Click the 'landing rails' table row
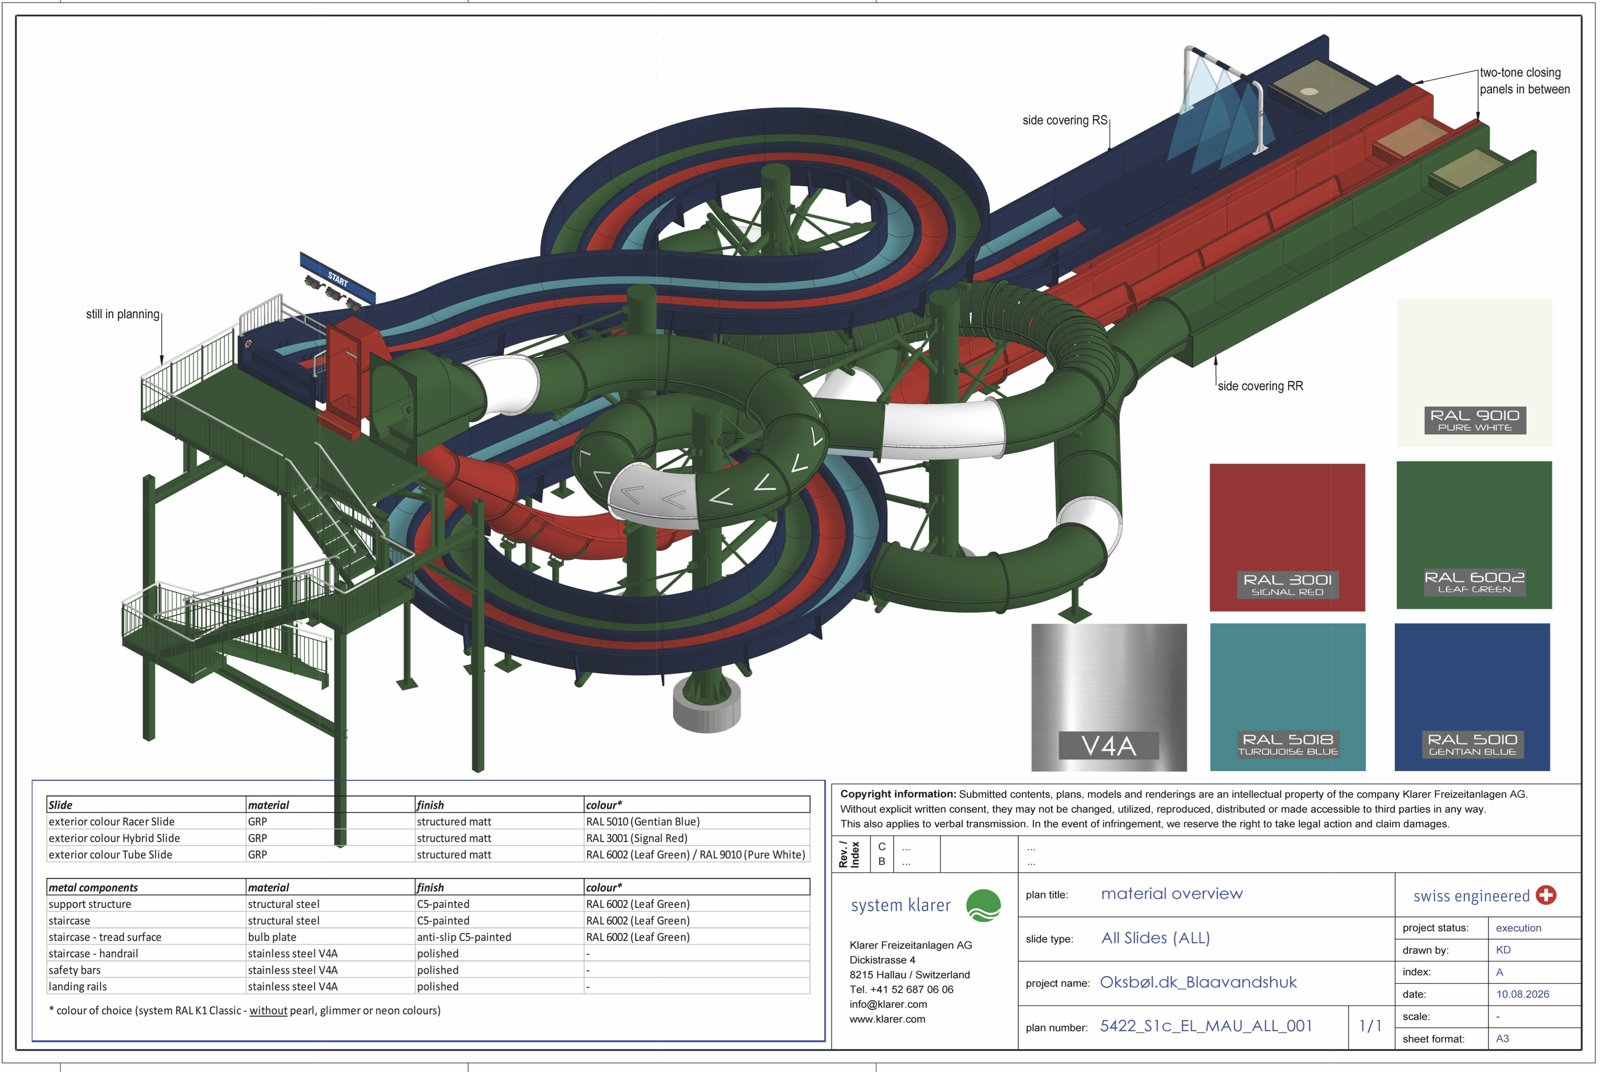 428,986
